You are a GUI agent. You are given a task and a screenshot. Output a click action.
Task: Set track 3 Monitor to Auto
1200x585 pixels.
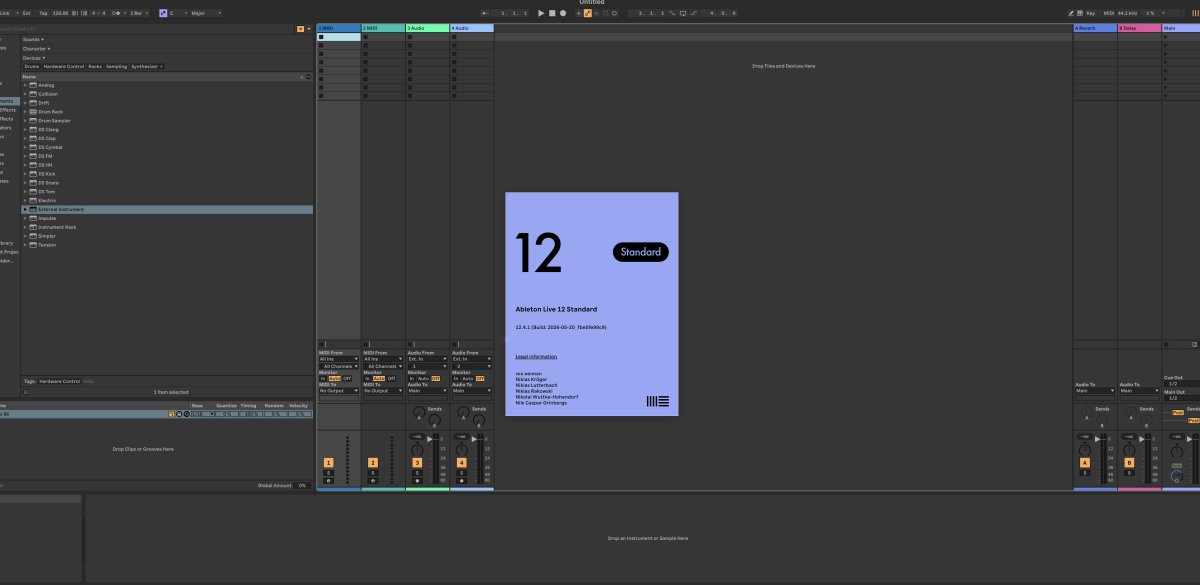(424, 378)
